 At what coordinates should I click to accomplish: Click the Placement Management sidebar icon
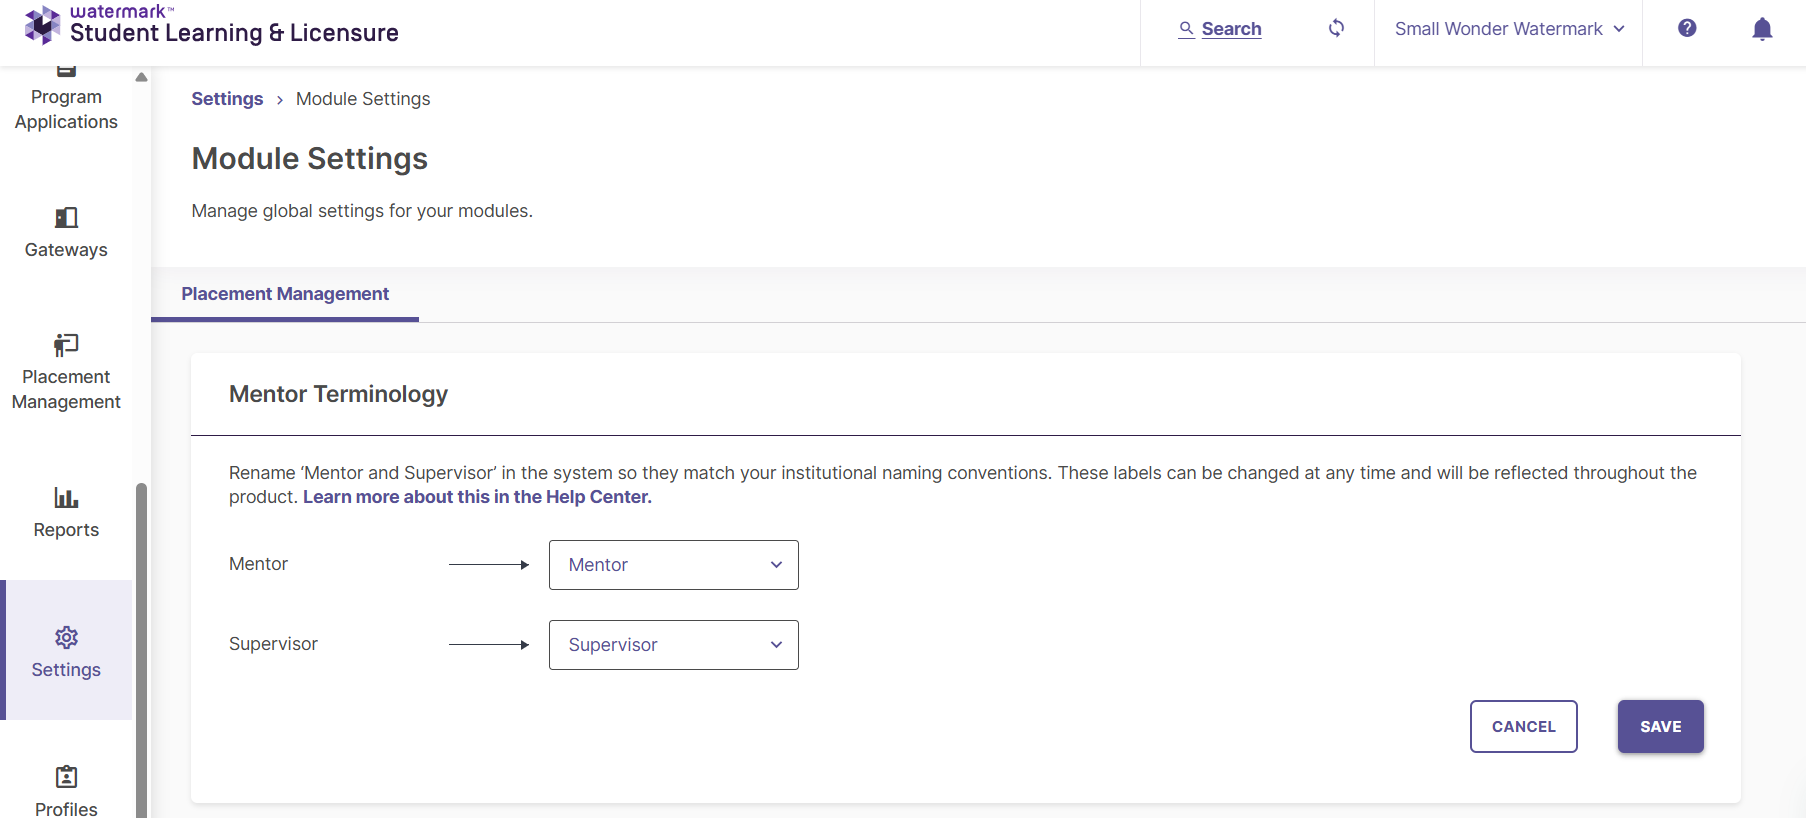pos(66,345)
